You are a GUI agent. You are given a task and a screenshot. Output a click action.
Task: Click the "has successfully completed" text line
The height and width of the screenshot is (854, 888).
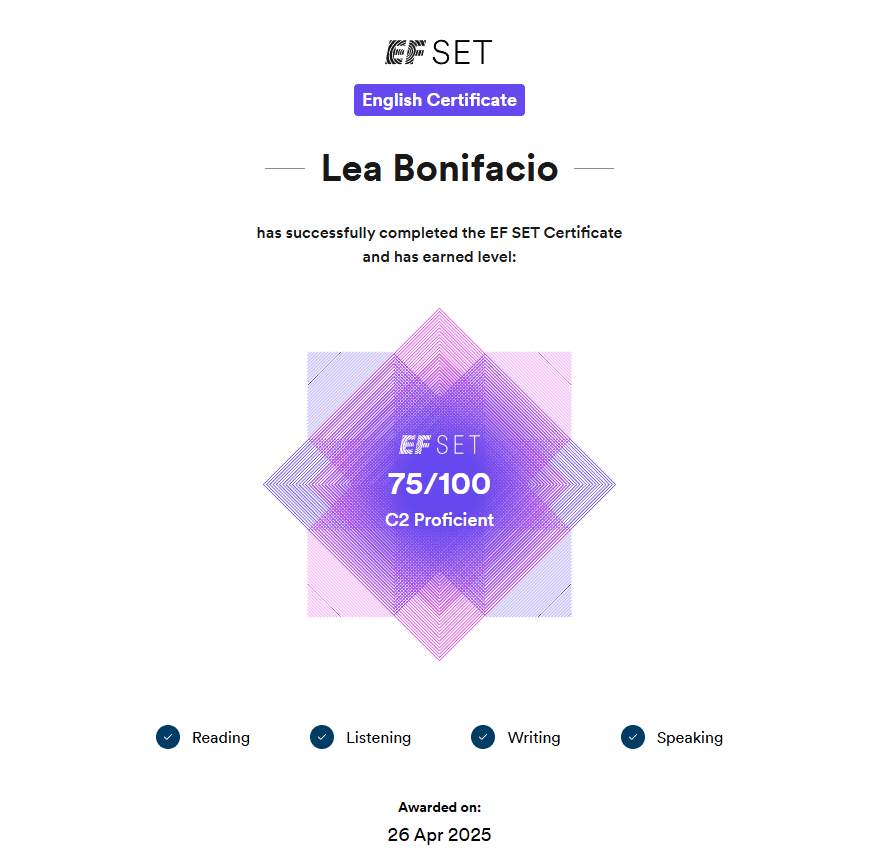tap(439, 233)
